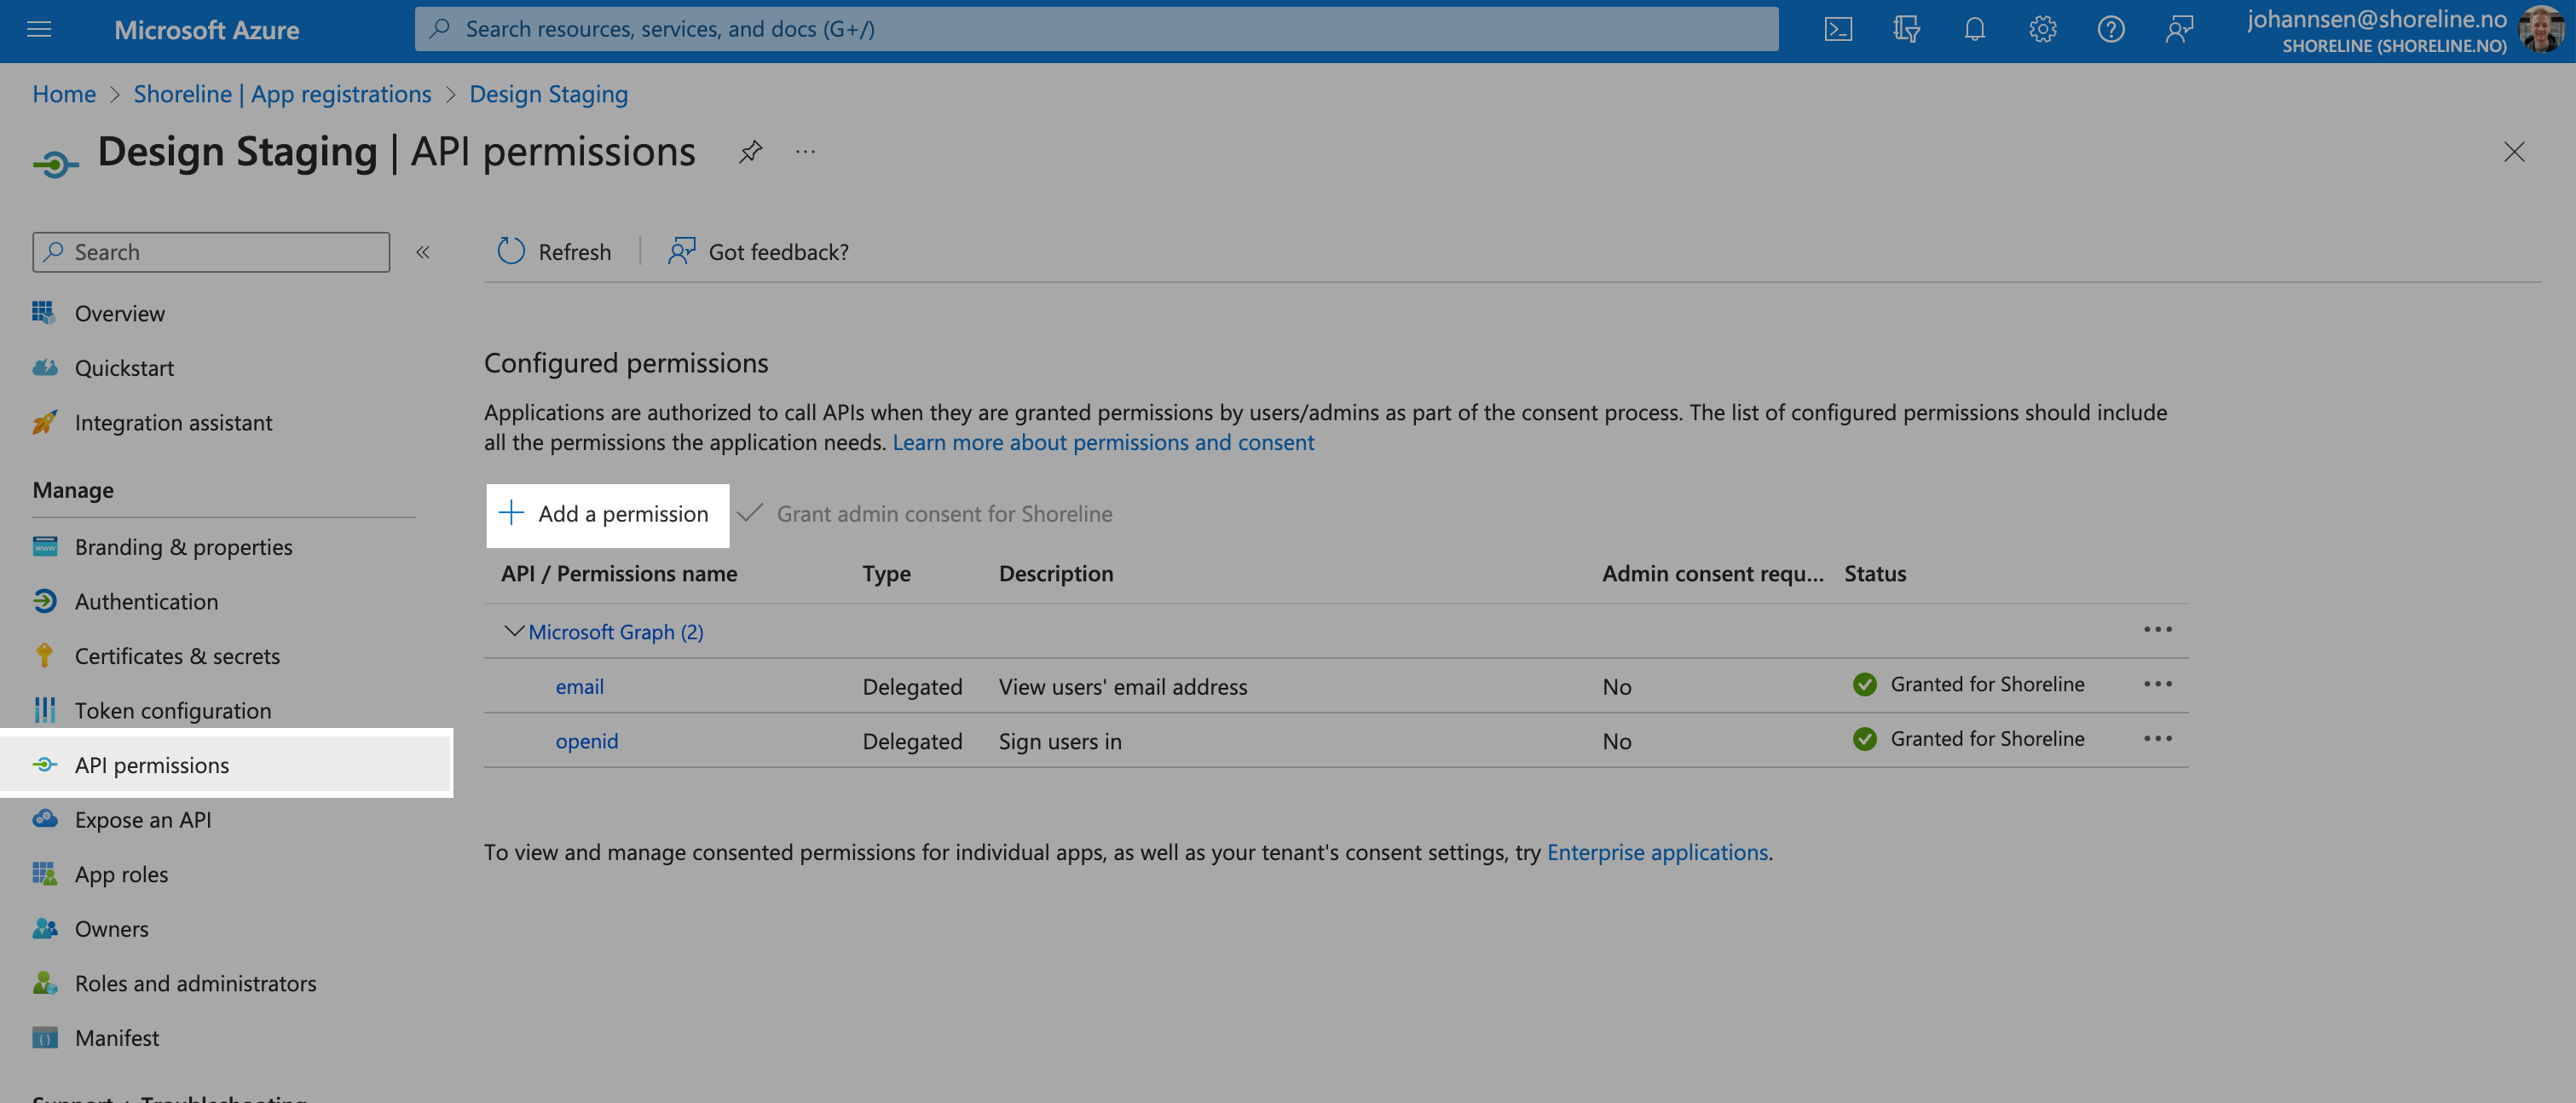Image resolution: width=2576 pixels, height=1103 pixels.
Task: Click the API / Permissions name column header
Action: 619,573
